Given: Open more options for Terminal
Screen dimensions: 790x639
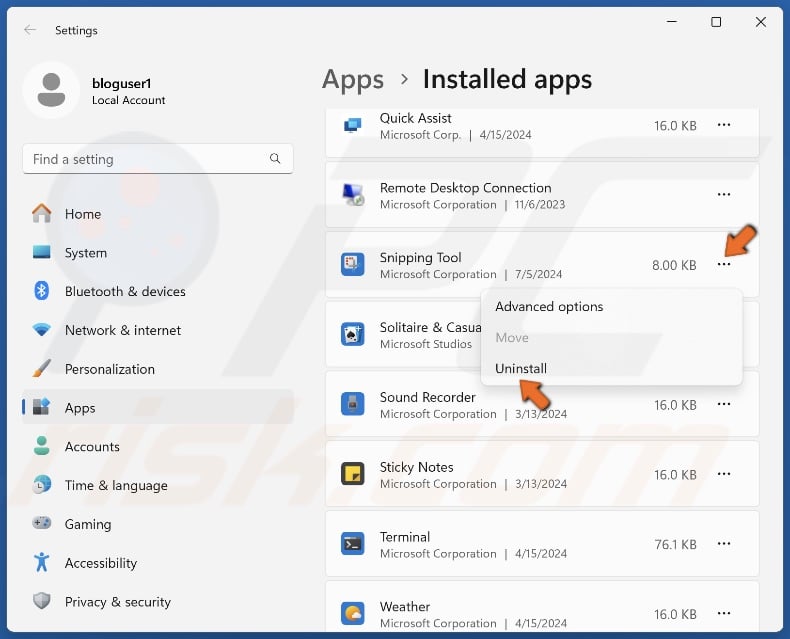Looking at the screenshot, I should pyautogui.click(x=724, y=544).
